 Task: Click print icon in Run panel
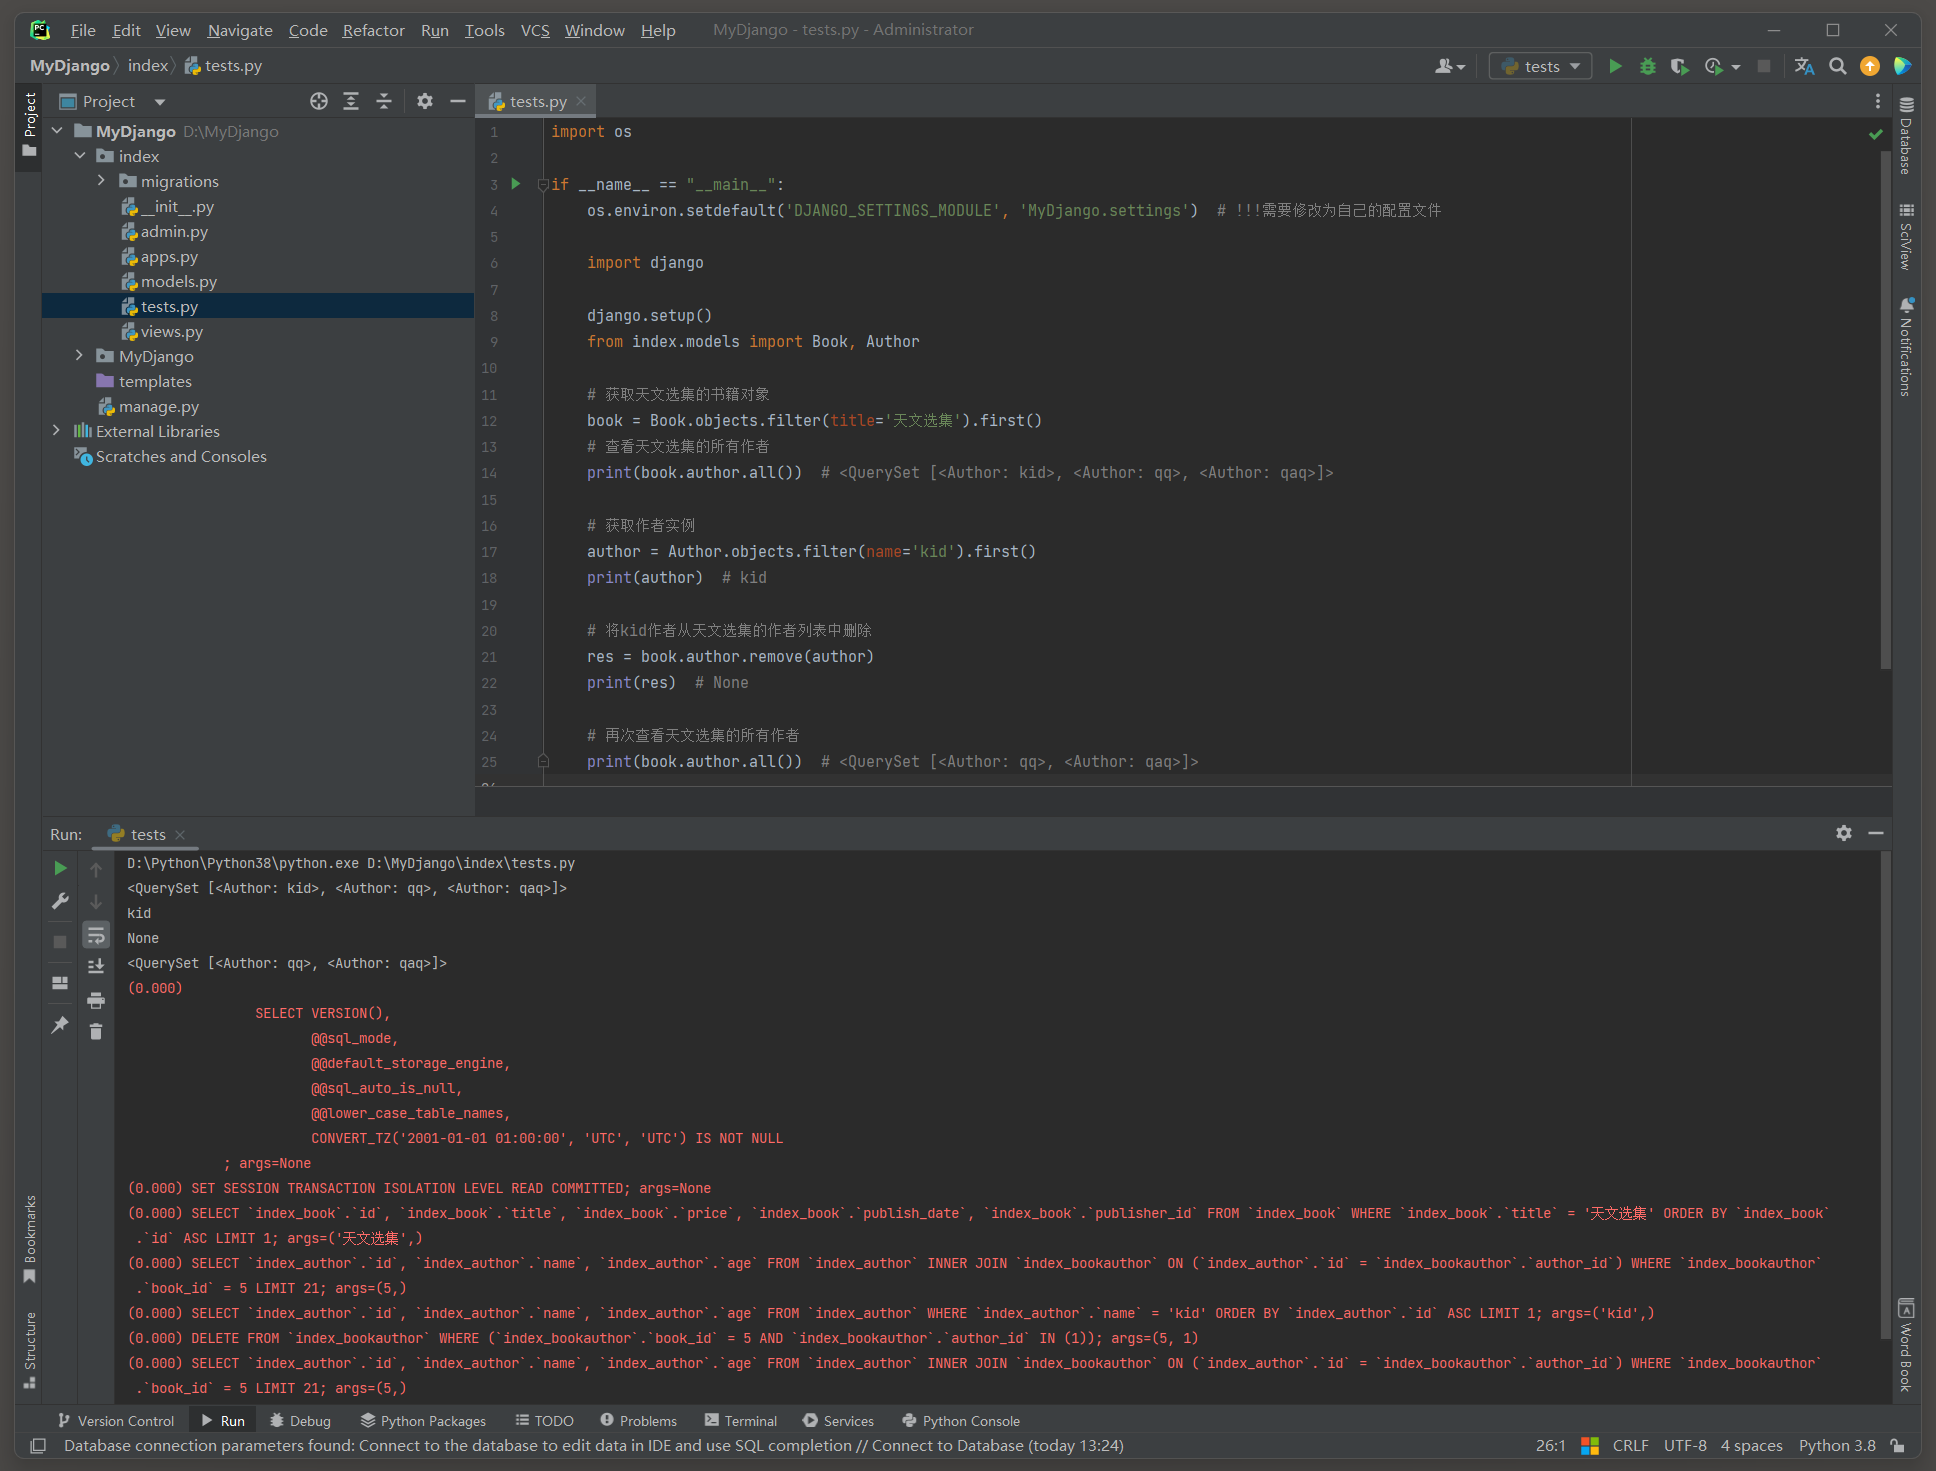point(96,1000)
